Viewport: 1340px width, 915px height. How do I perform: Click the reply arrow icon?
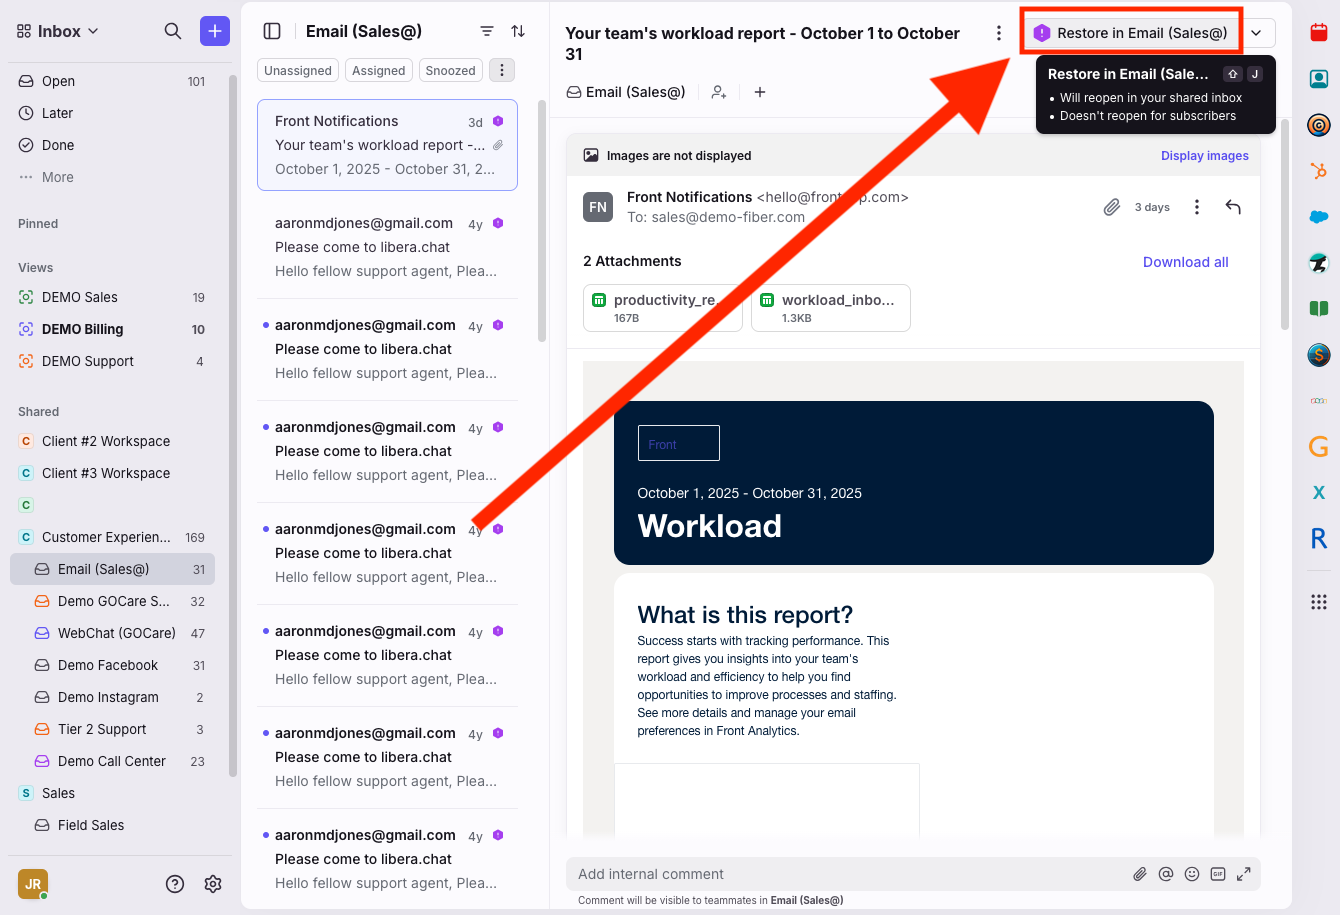click(x=1233, y=207)
